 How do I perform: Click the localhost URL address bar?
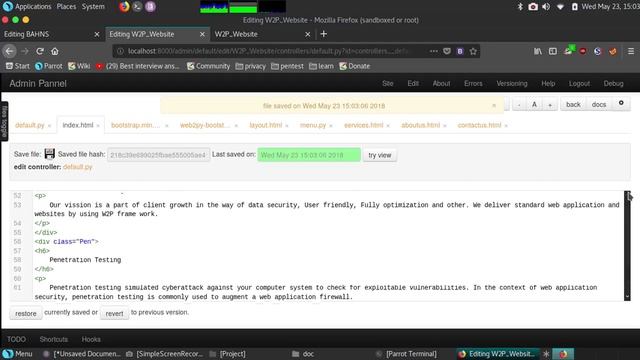(x=269, y=51)
